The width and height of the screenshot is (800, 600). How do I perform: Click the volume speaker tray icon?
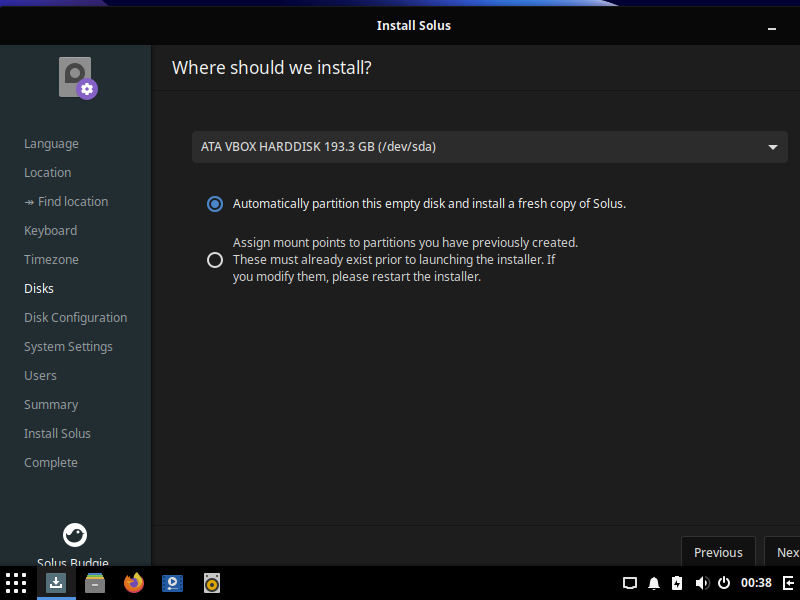point(702,583)
